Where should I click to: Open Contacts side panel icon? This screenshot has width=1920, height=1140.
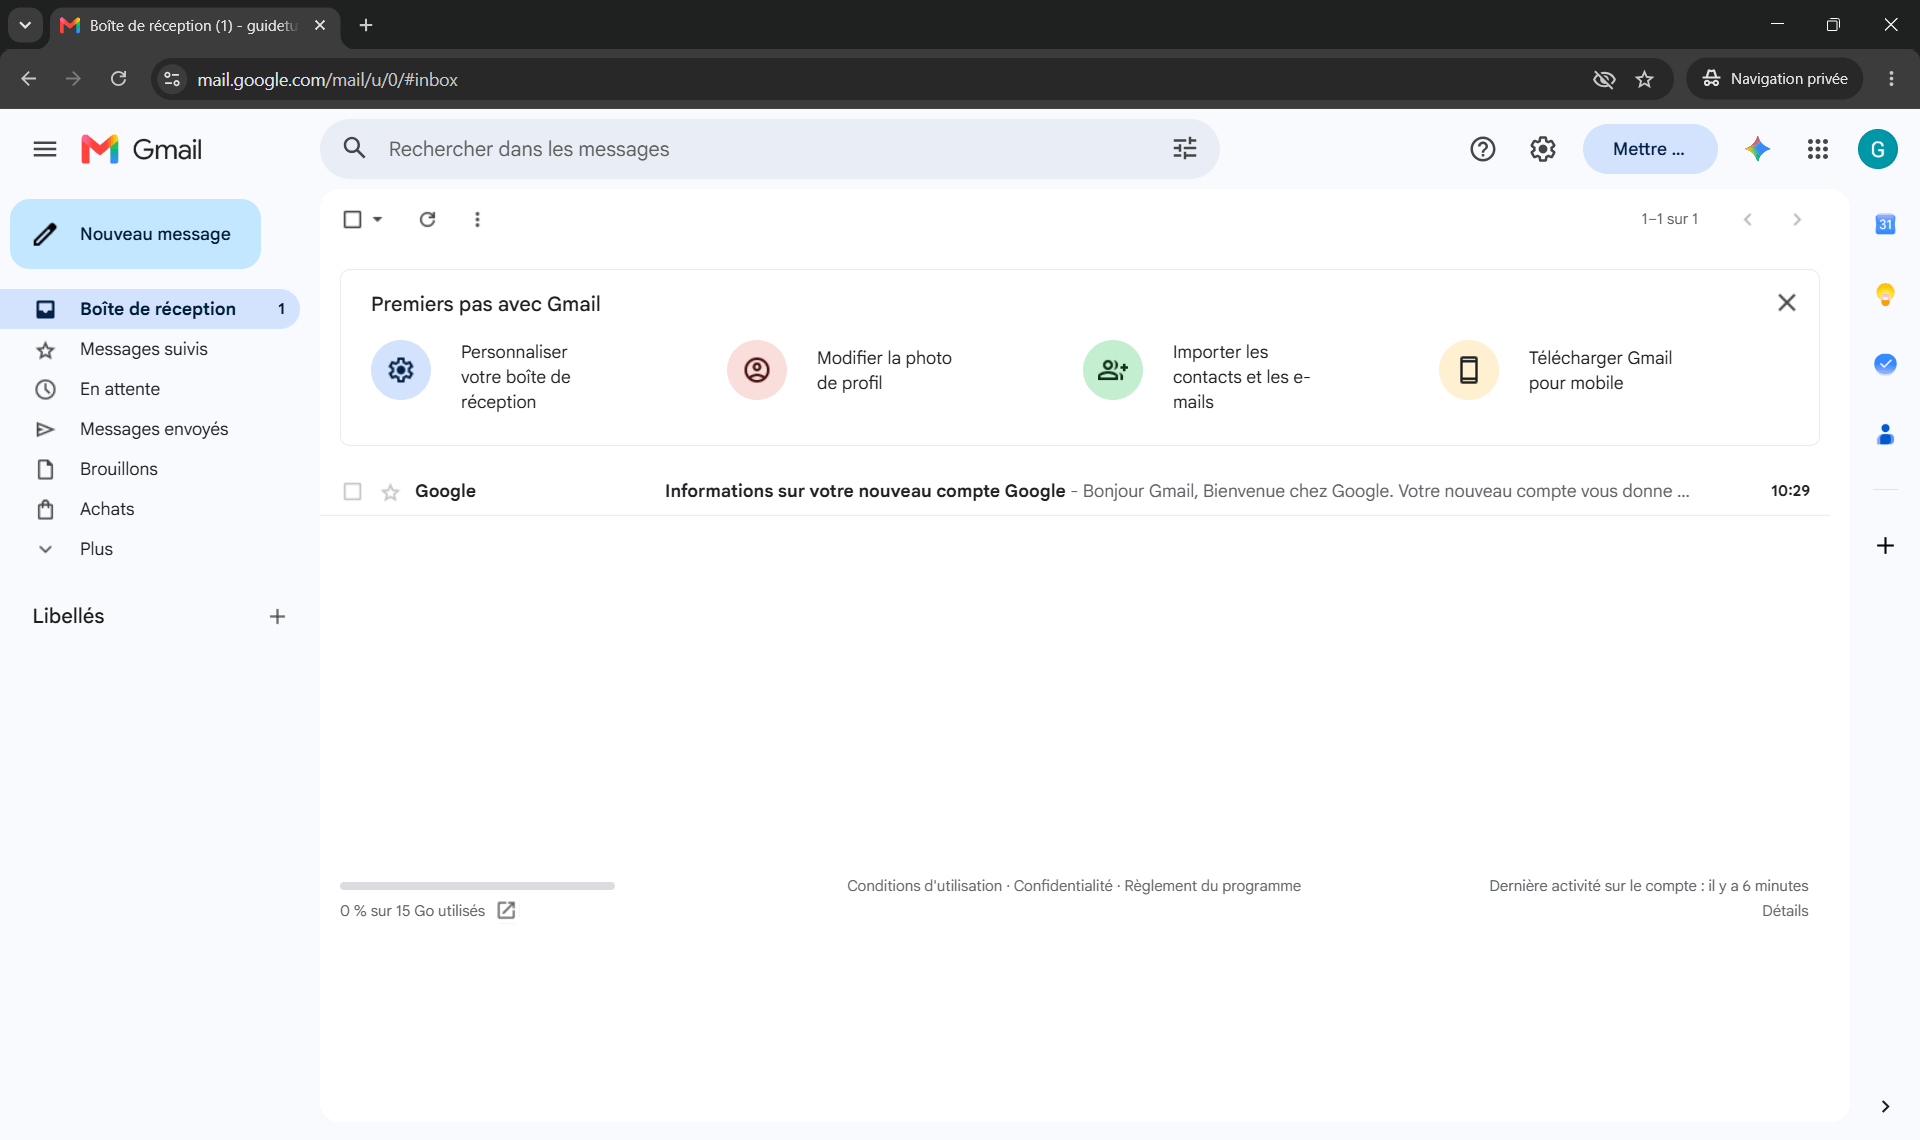pyautogui.click(x=1885, y=434)
